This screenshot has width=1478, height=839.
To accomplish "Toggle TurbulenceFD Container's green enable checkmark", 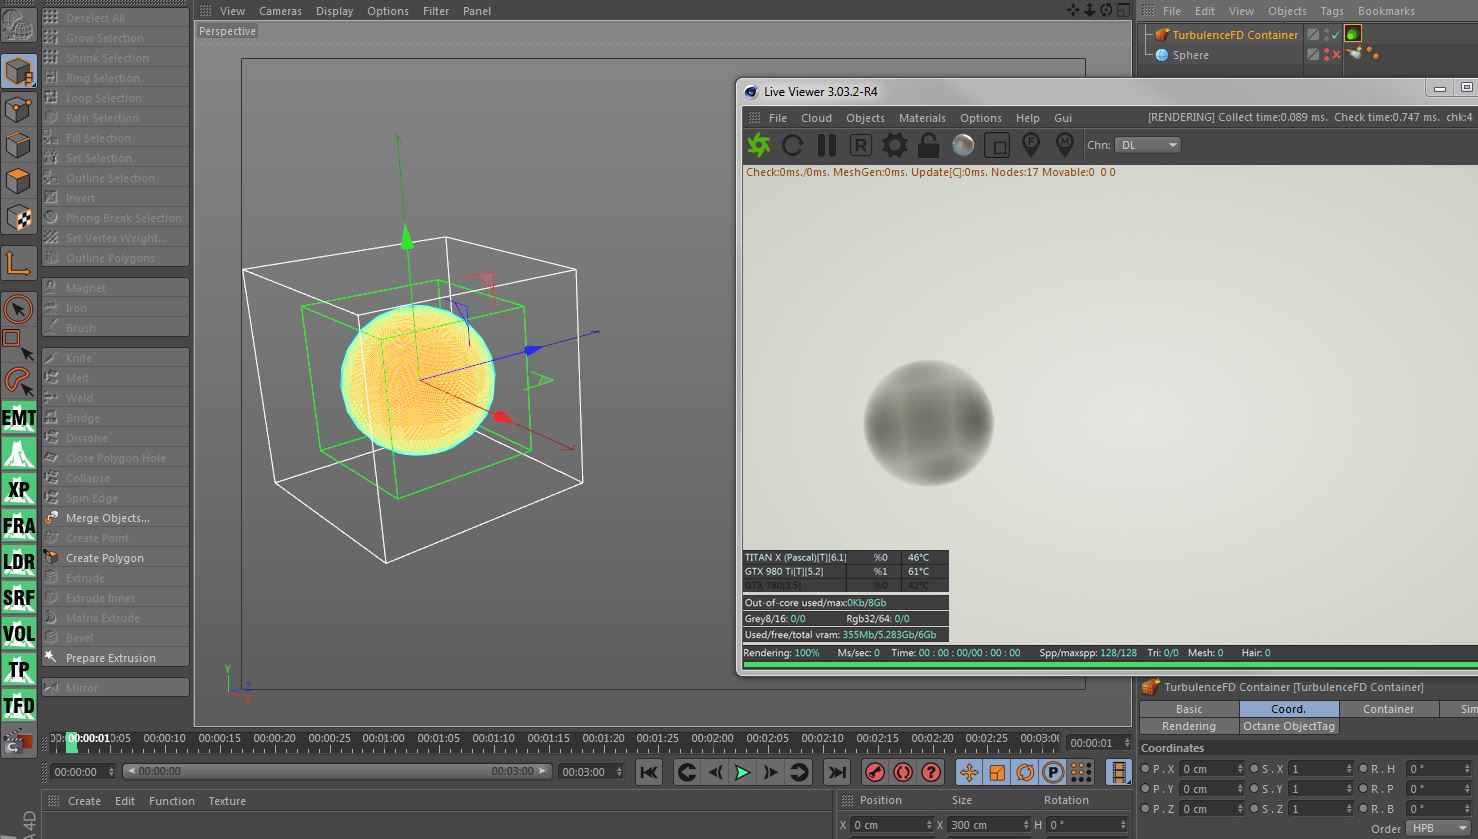I will coord(1335,35).
